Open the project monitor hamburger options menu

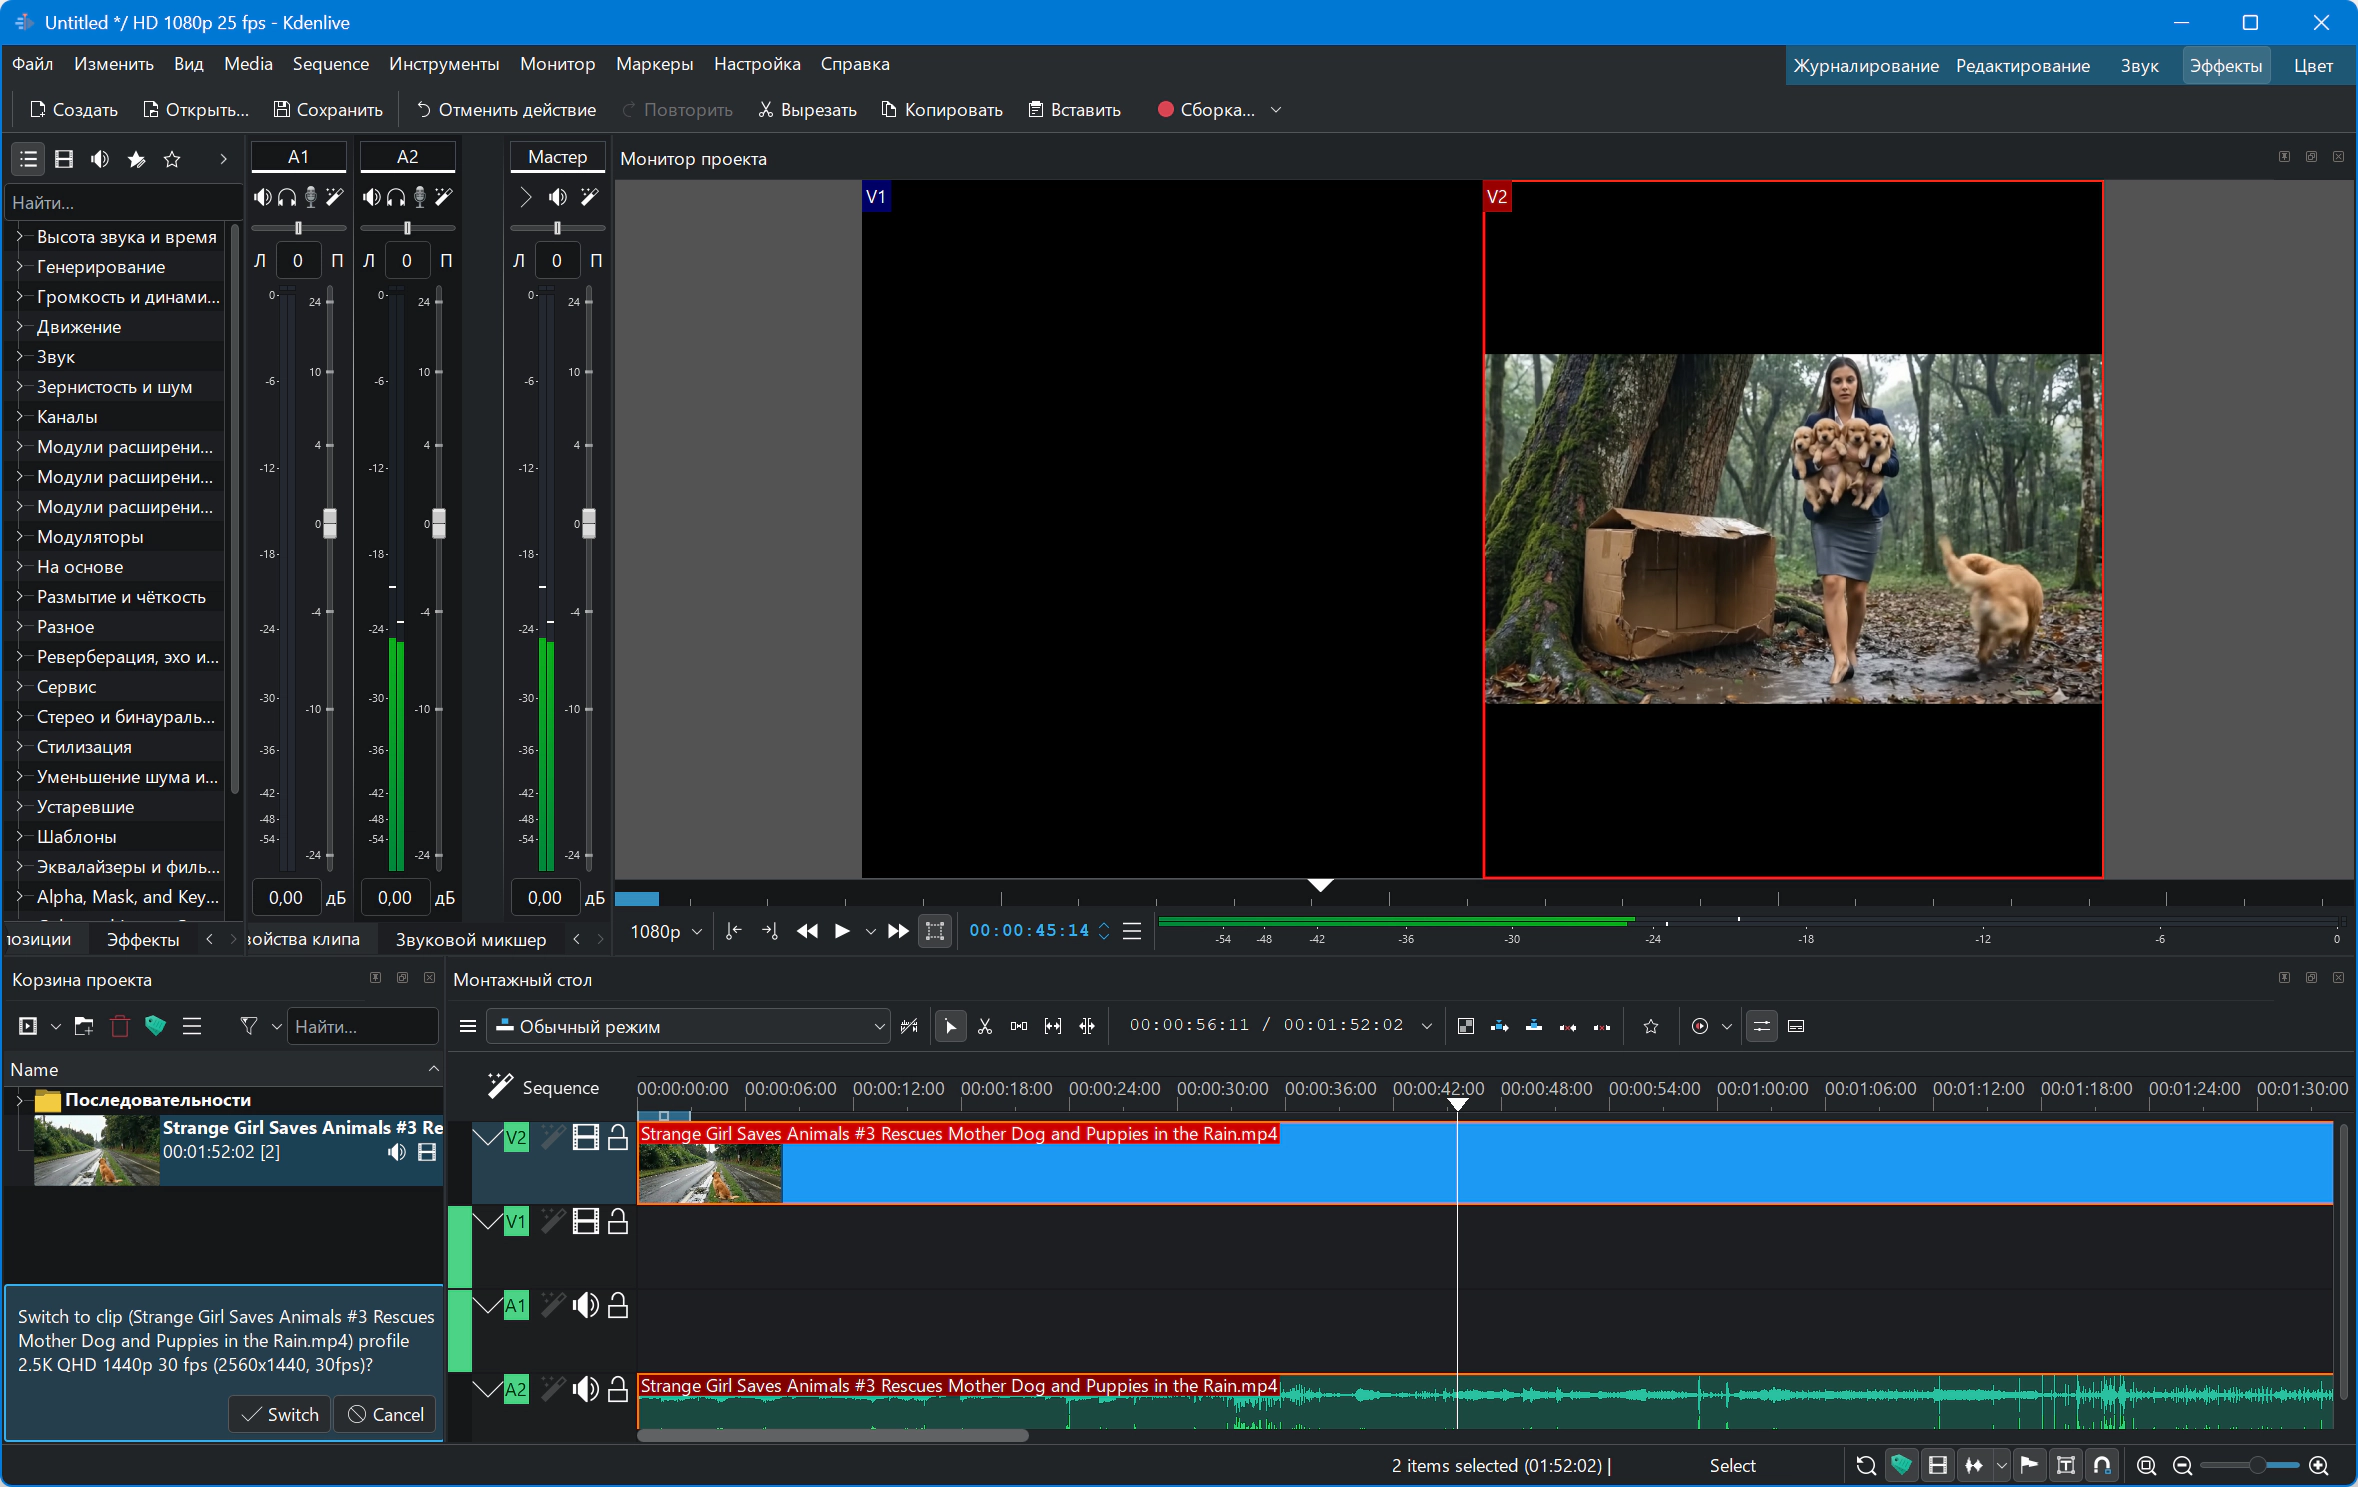tap(1132, 931)
